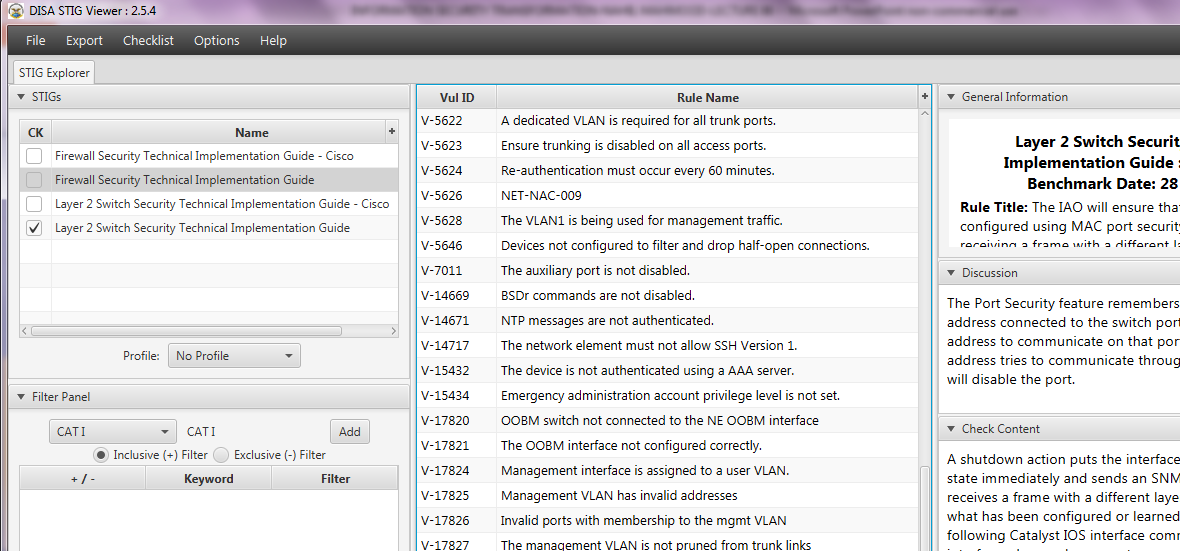Check the Firewall STIG - Cisco checkbox
Viewport: 1180px width, 551px height.
(34, 157)
